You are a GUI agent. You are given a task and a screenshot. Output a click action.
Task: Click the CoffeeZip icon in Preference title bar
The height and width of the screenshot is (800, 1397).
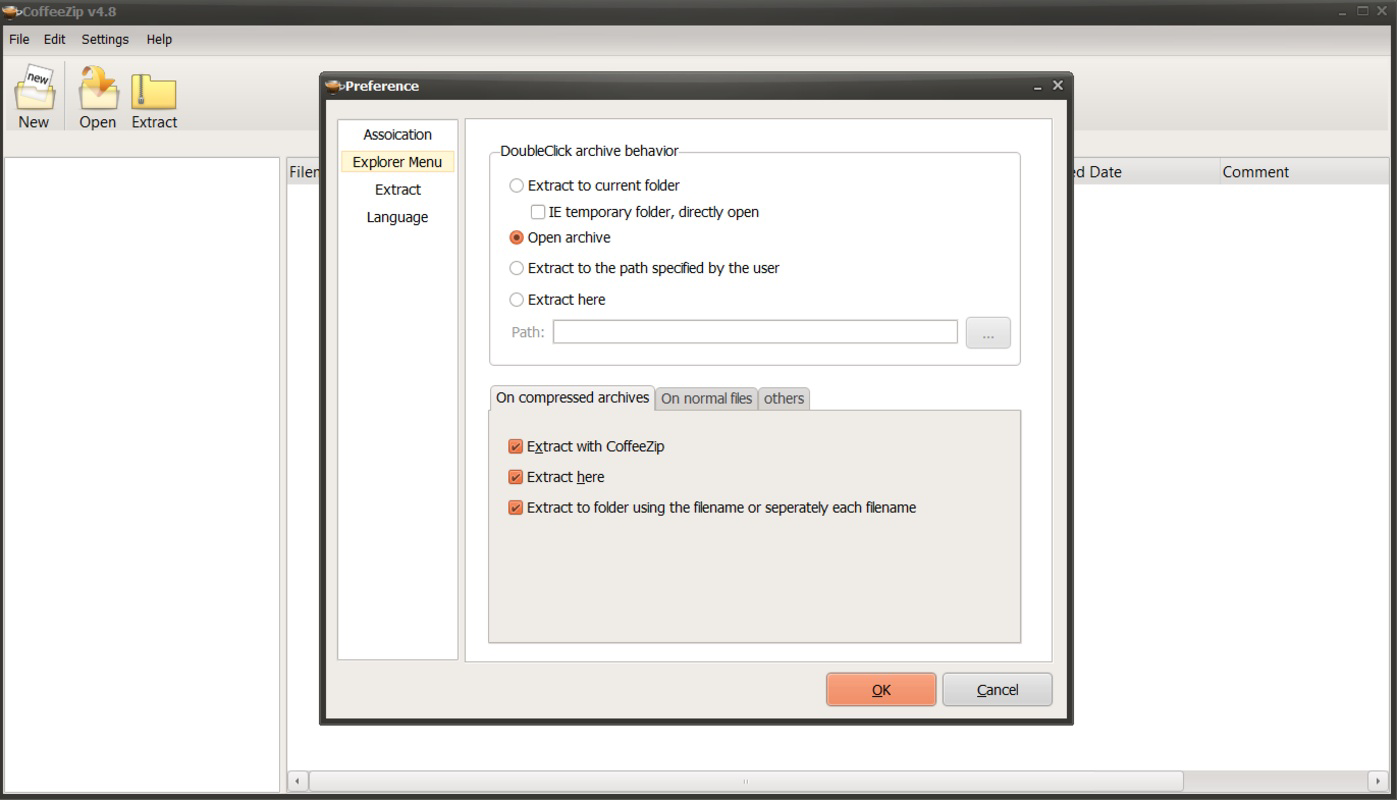pyautogui.click(x=334, y=86)
